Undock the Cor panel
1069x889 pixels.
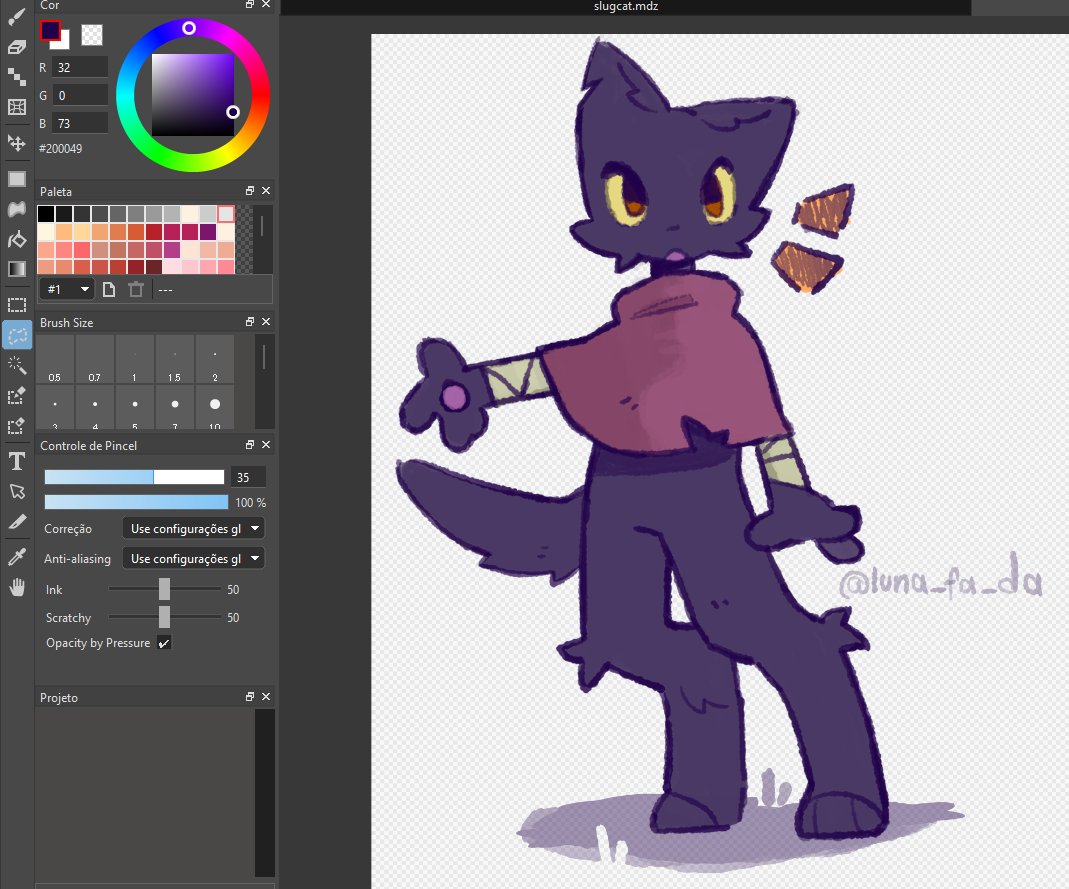click(250, 5)
